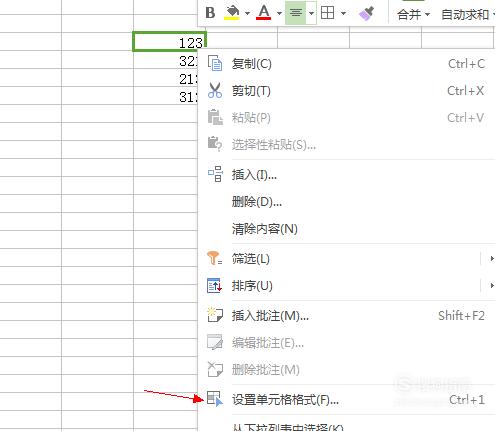Click the scissors icon beside 剪切
The image size is (495, 431).
(215, 90)
